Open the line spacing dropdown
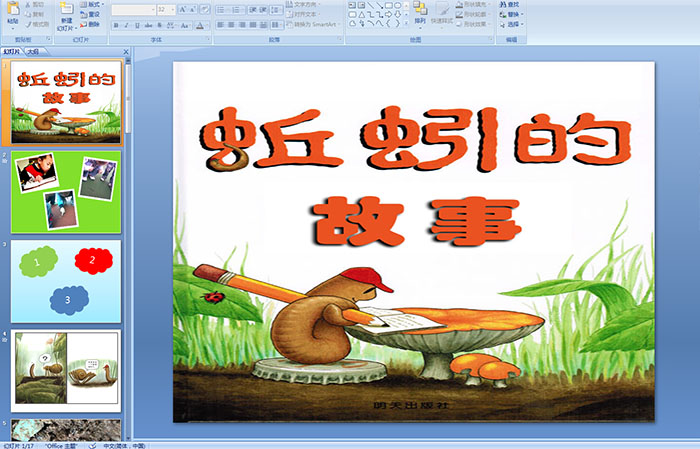700x449 pixels. tap(276, 10)
